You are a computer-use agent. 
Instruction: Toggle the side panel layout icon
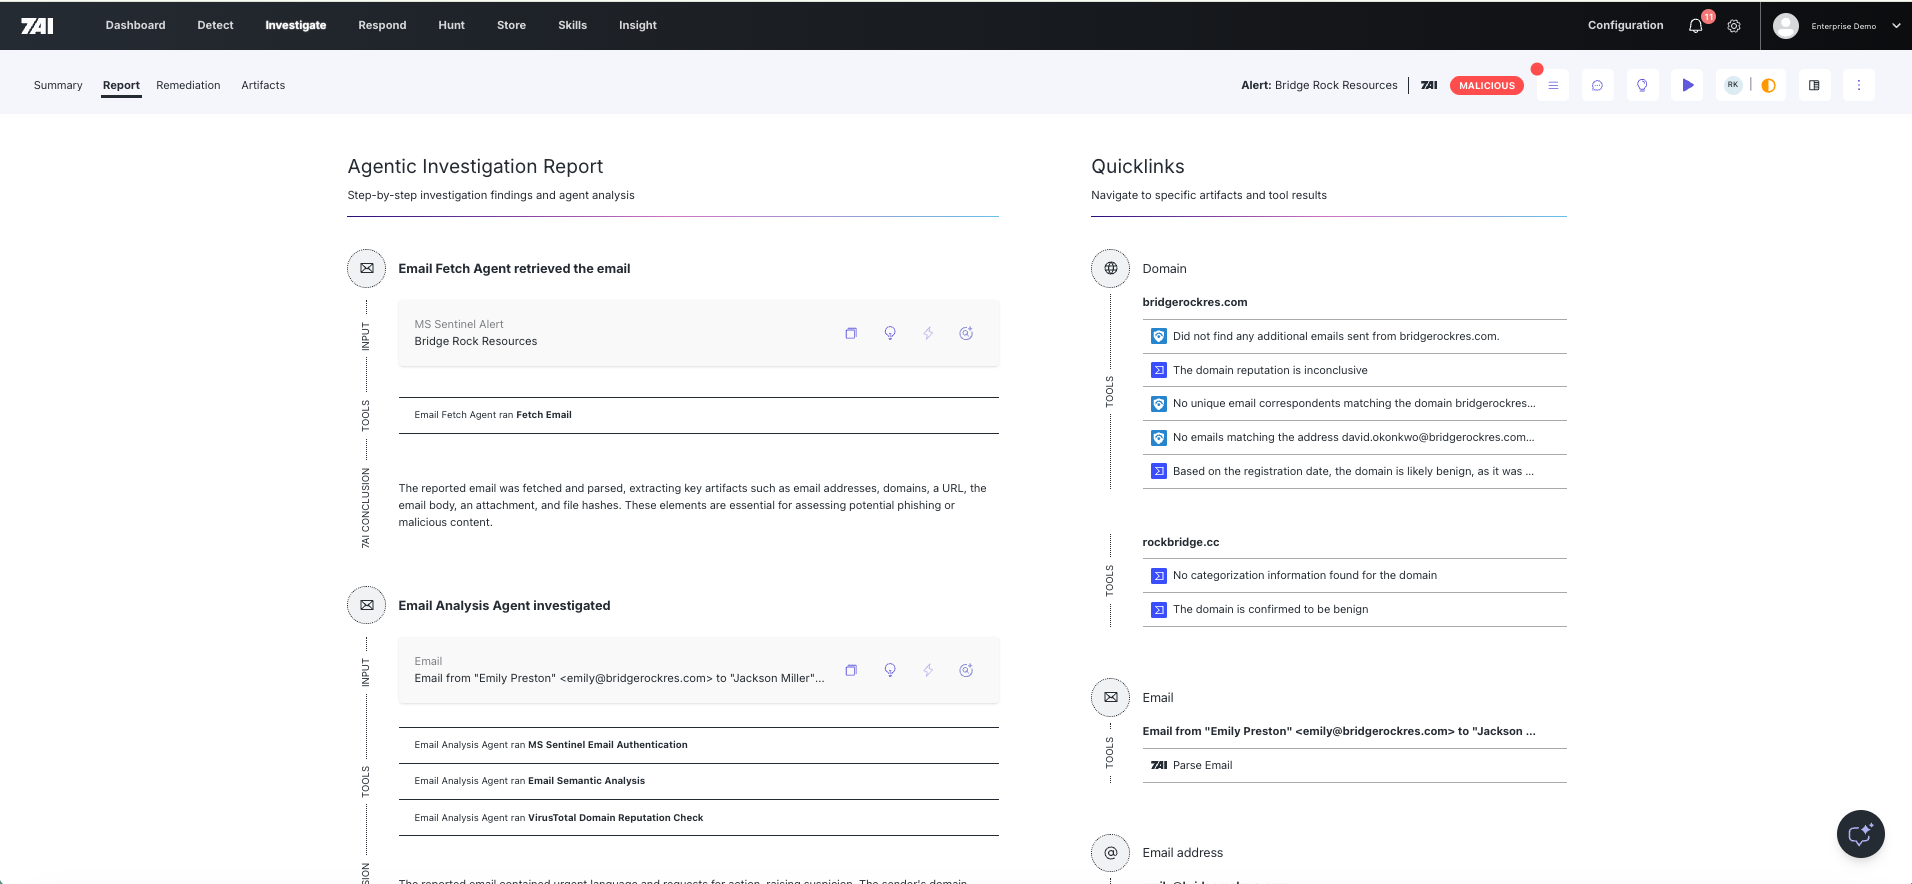(x=1814, y=85)
